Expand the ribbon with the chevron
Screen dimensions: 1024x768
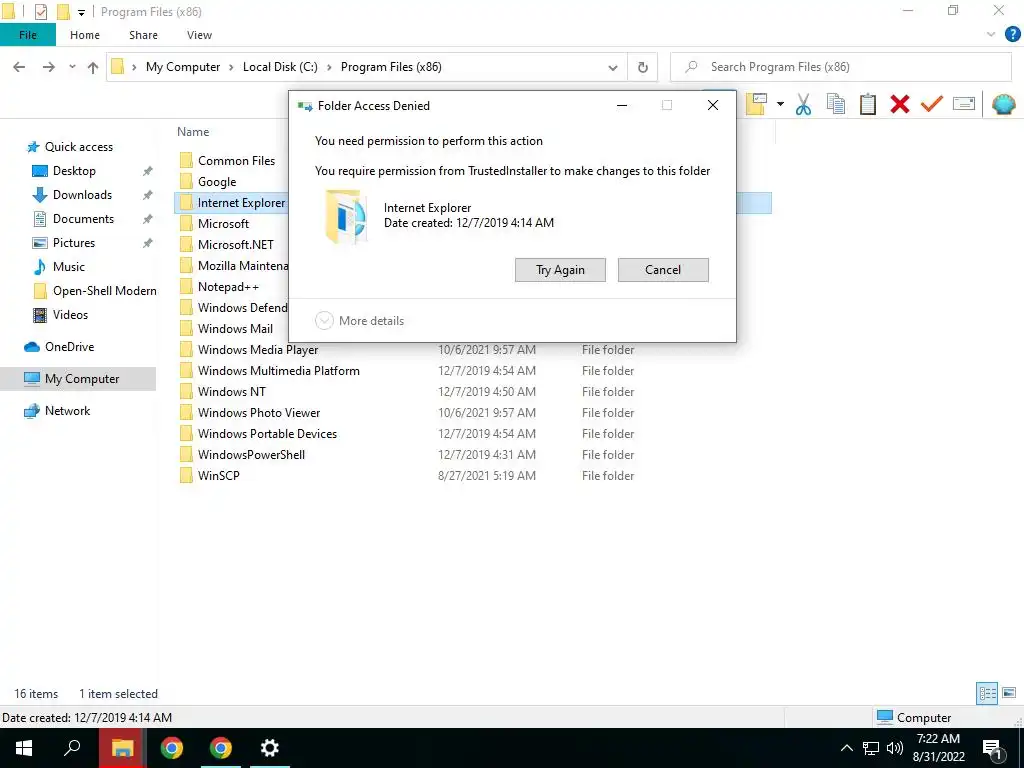point(991,35)
